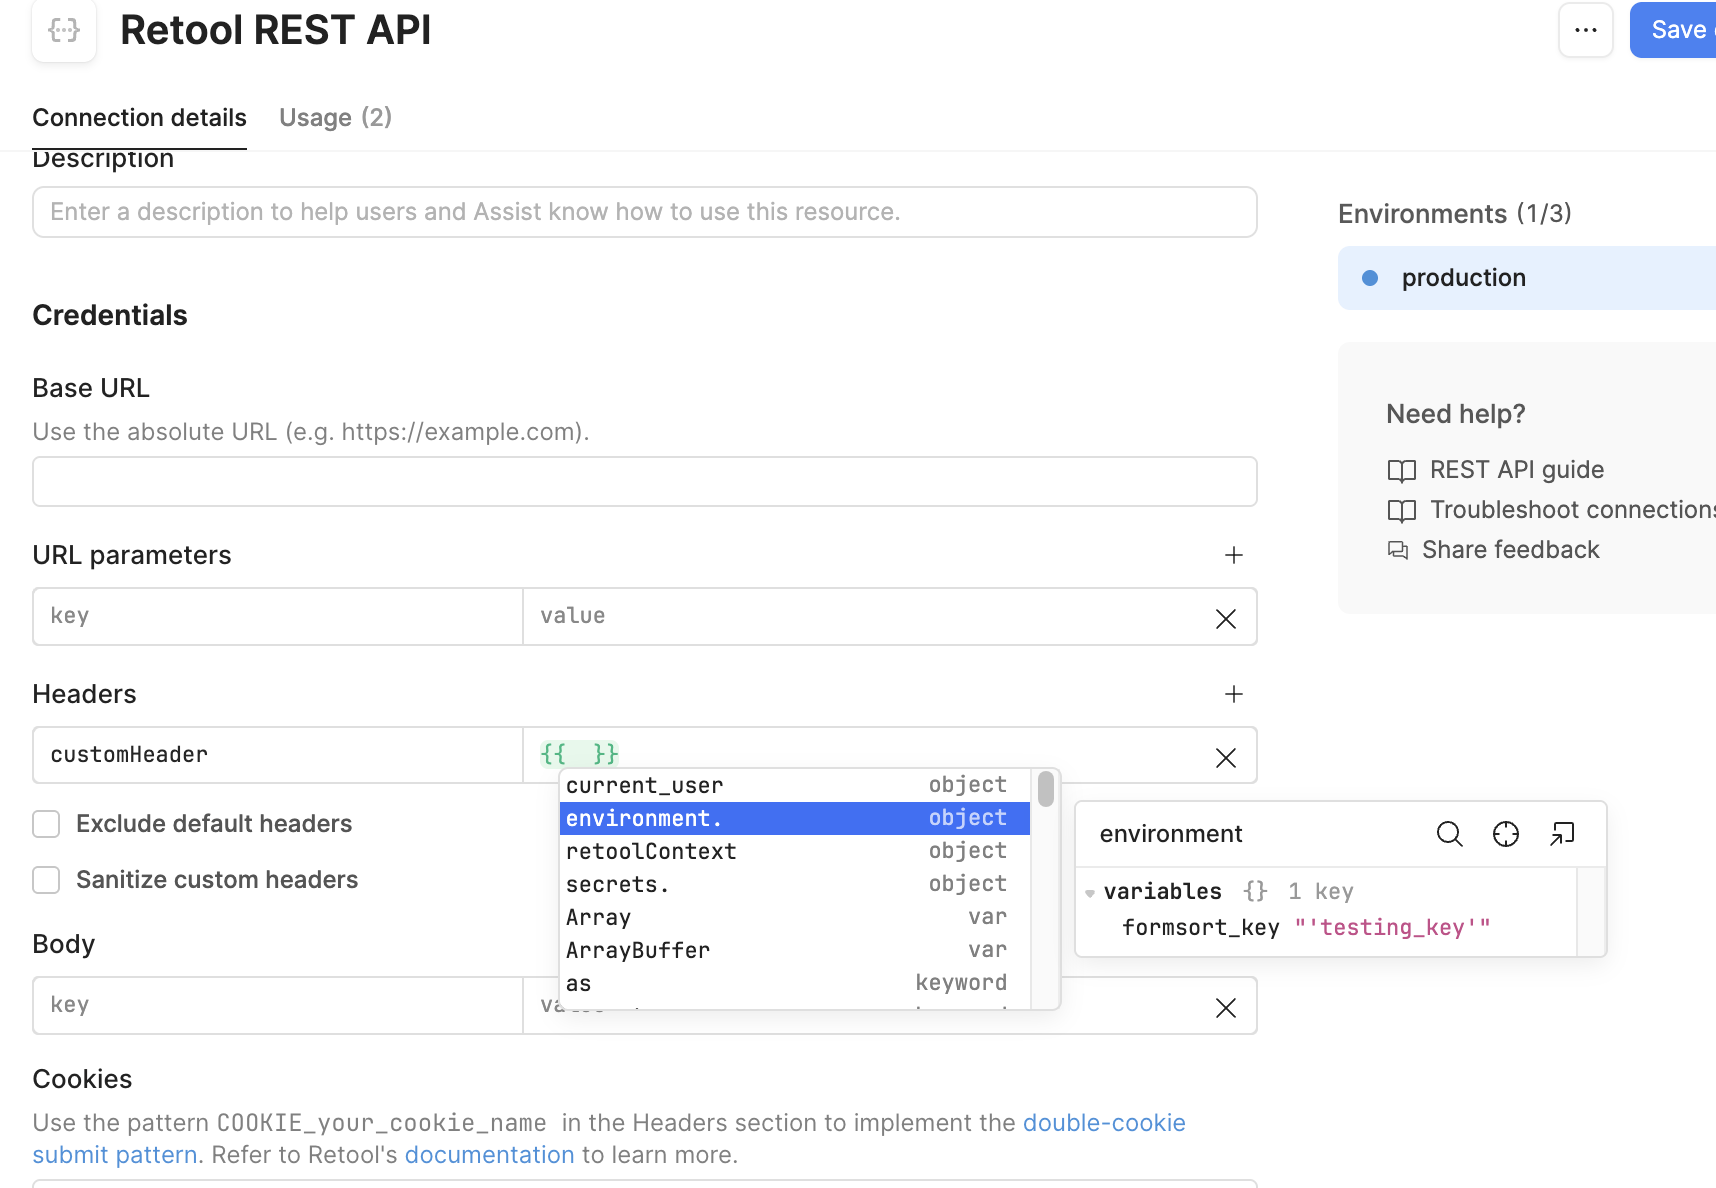
Task: Open the three-dot more options menu
Action: [x=1585, y=30]
